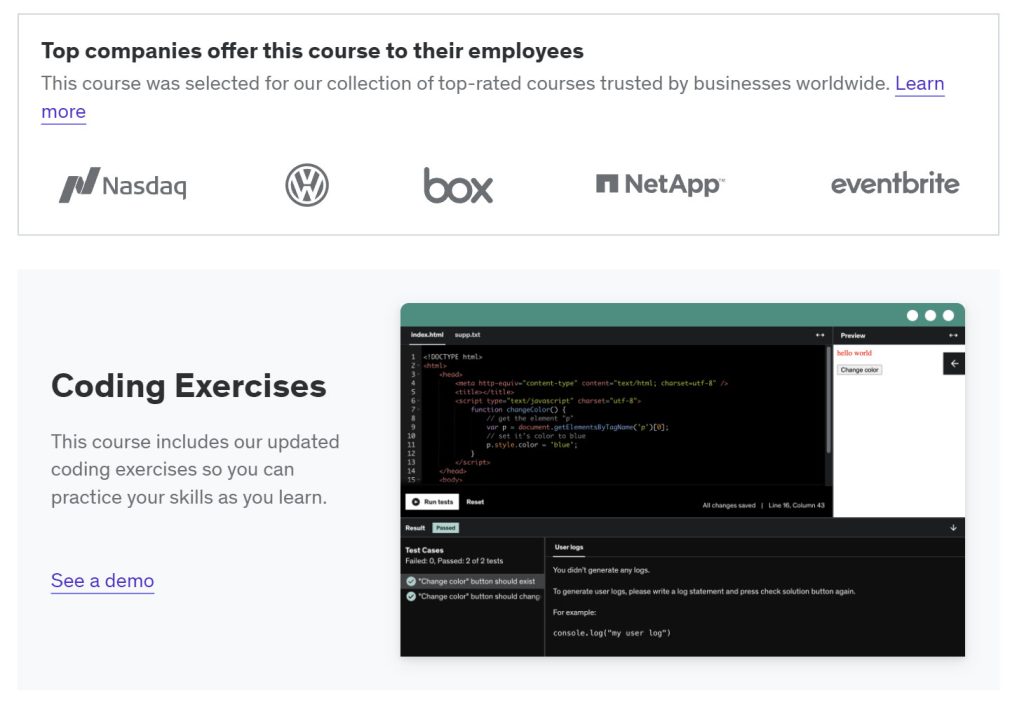
Task: Widen the Preview pane using its expand arrows
Action: point(952,335)
